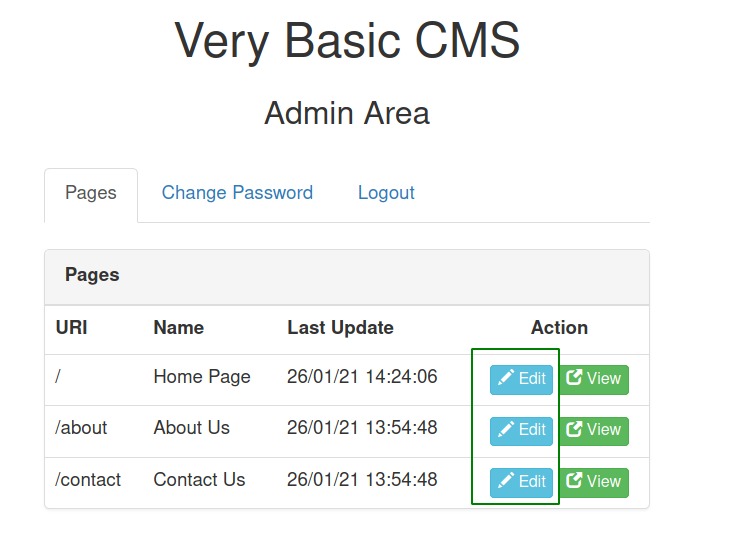Viewport: 755px width, 545px height.
Task: View the /about page
Action: pyautogui.click(x=594, y=431)
